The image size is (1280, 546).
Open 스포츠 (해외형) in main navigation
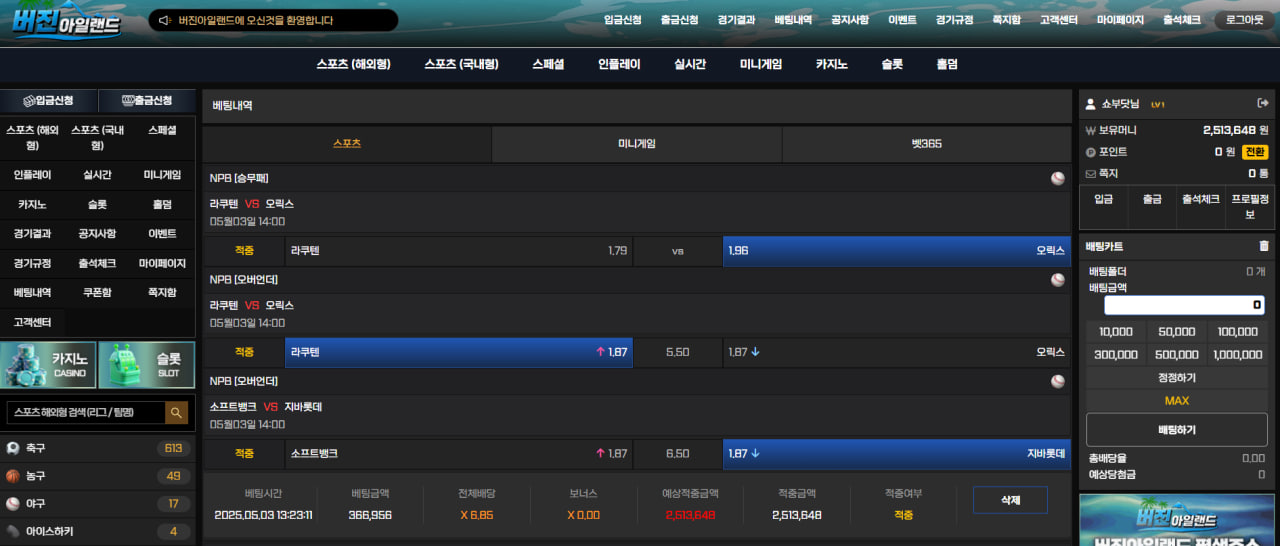pos(353,64)
